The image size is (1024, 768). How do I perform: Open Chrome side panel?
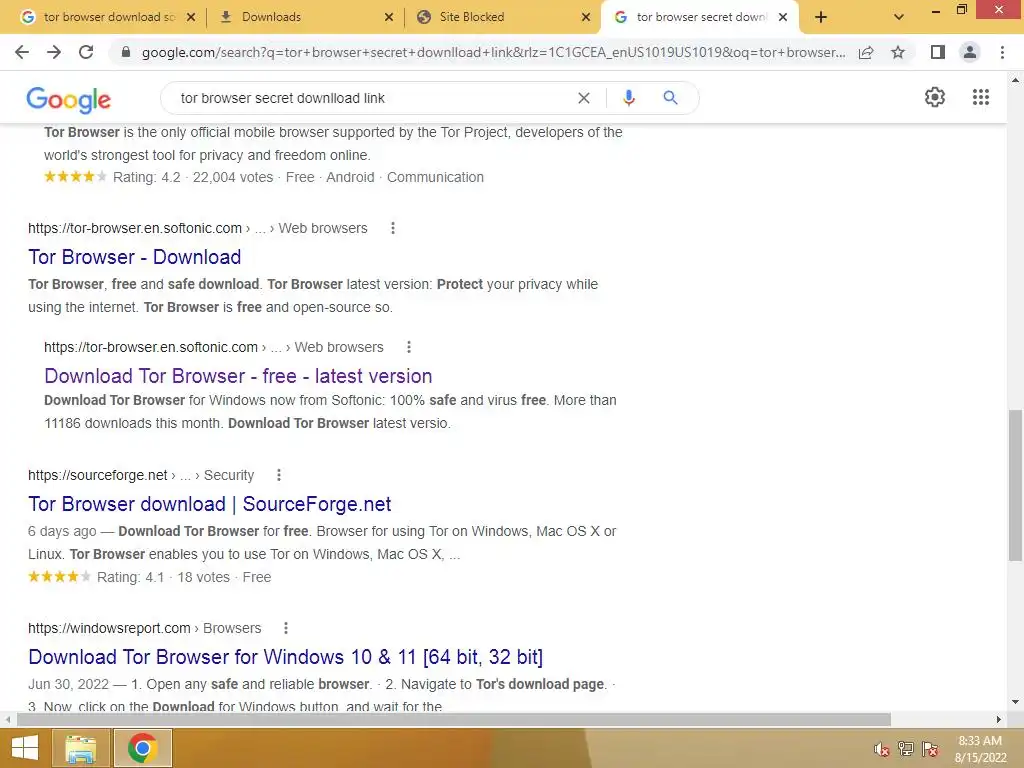938,52
